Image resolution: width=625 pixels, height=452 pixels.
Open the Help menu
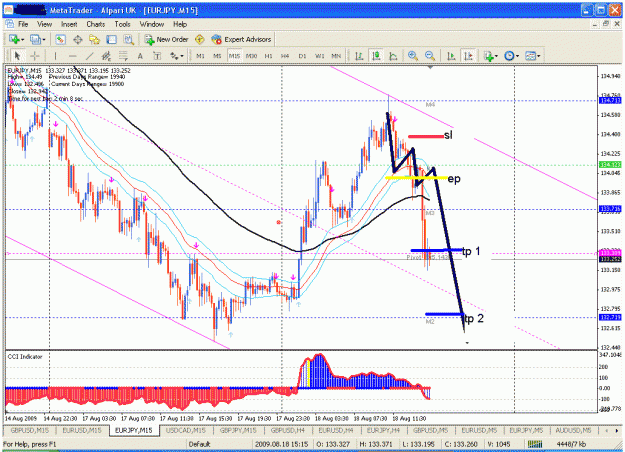pos(180,24)
